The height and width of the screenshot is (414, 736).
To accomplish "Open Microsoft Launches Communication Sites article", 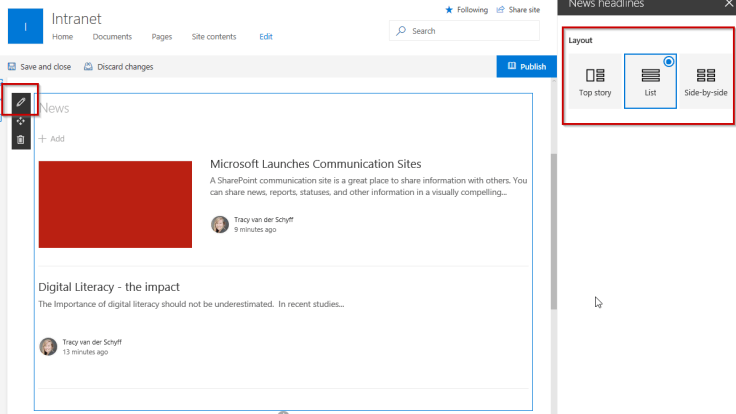I will coord(315,164).
